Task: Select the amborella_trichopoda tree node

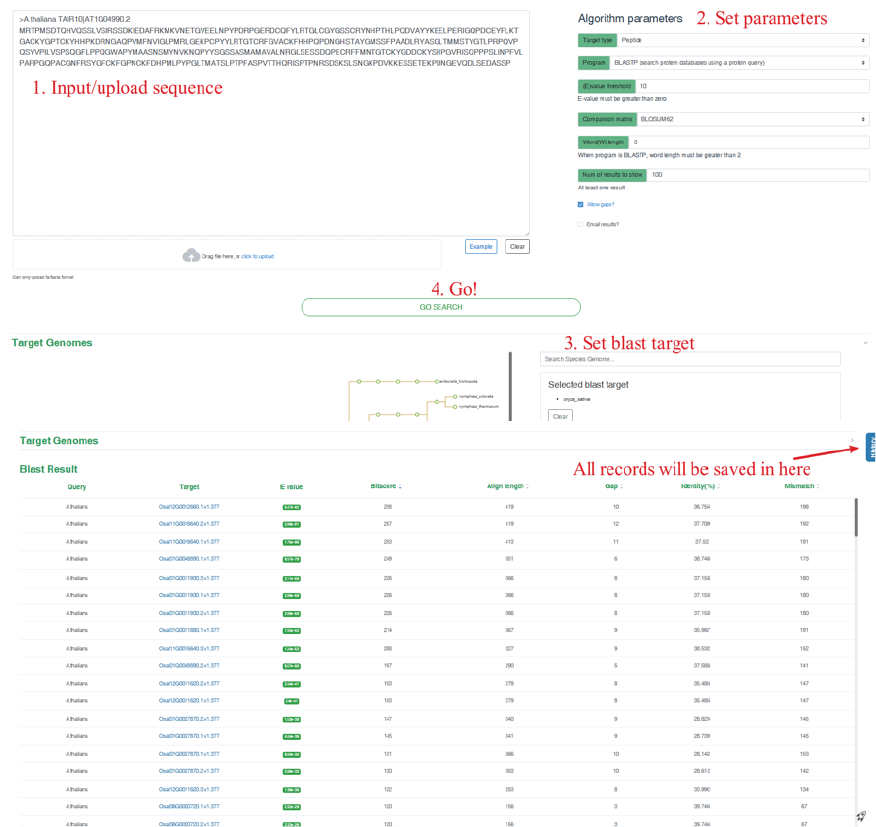Action: 437,381
